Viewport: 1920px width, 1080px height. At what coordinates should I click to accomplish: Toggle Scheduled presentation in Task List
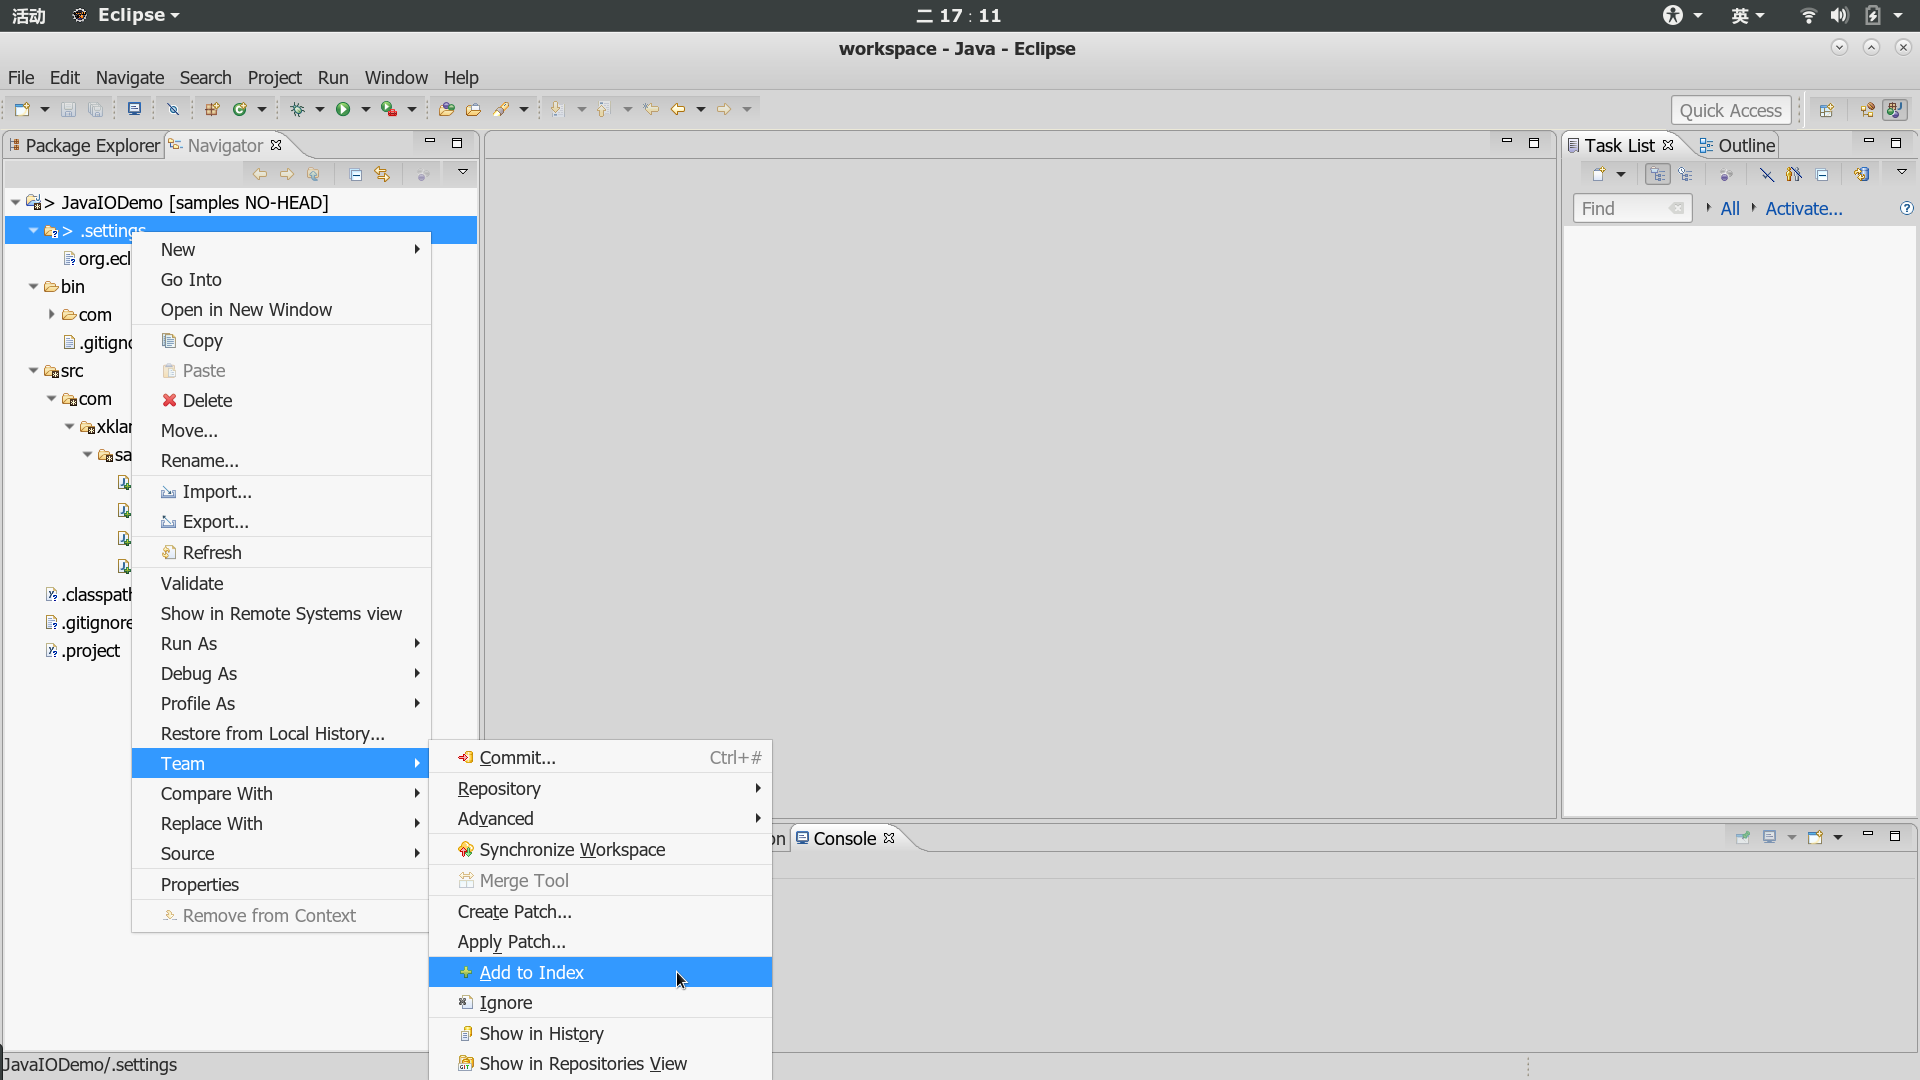click(1686, 174)
